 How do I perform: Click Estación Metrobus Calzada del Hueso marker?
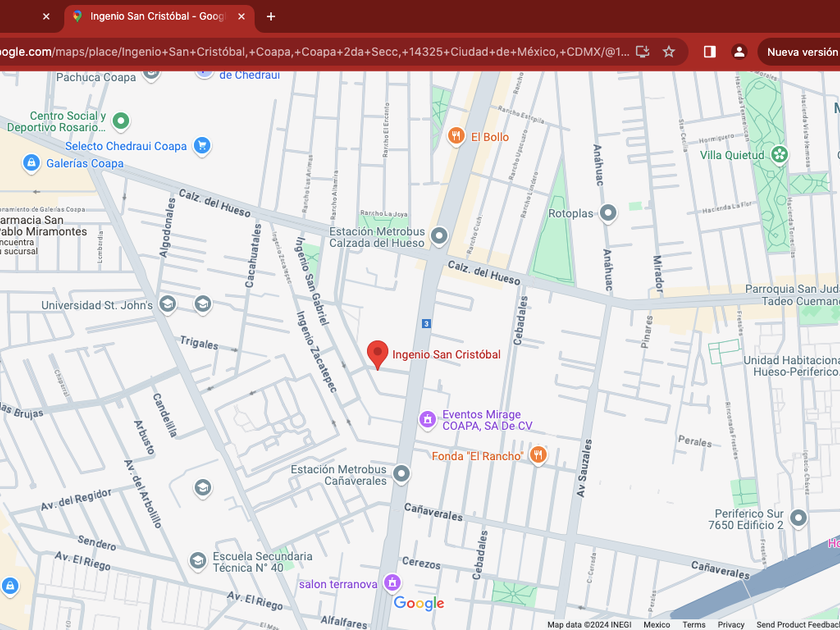(x=439, y=237)
